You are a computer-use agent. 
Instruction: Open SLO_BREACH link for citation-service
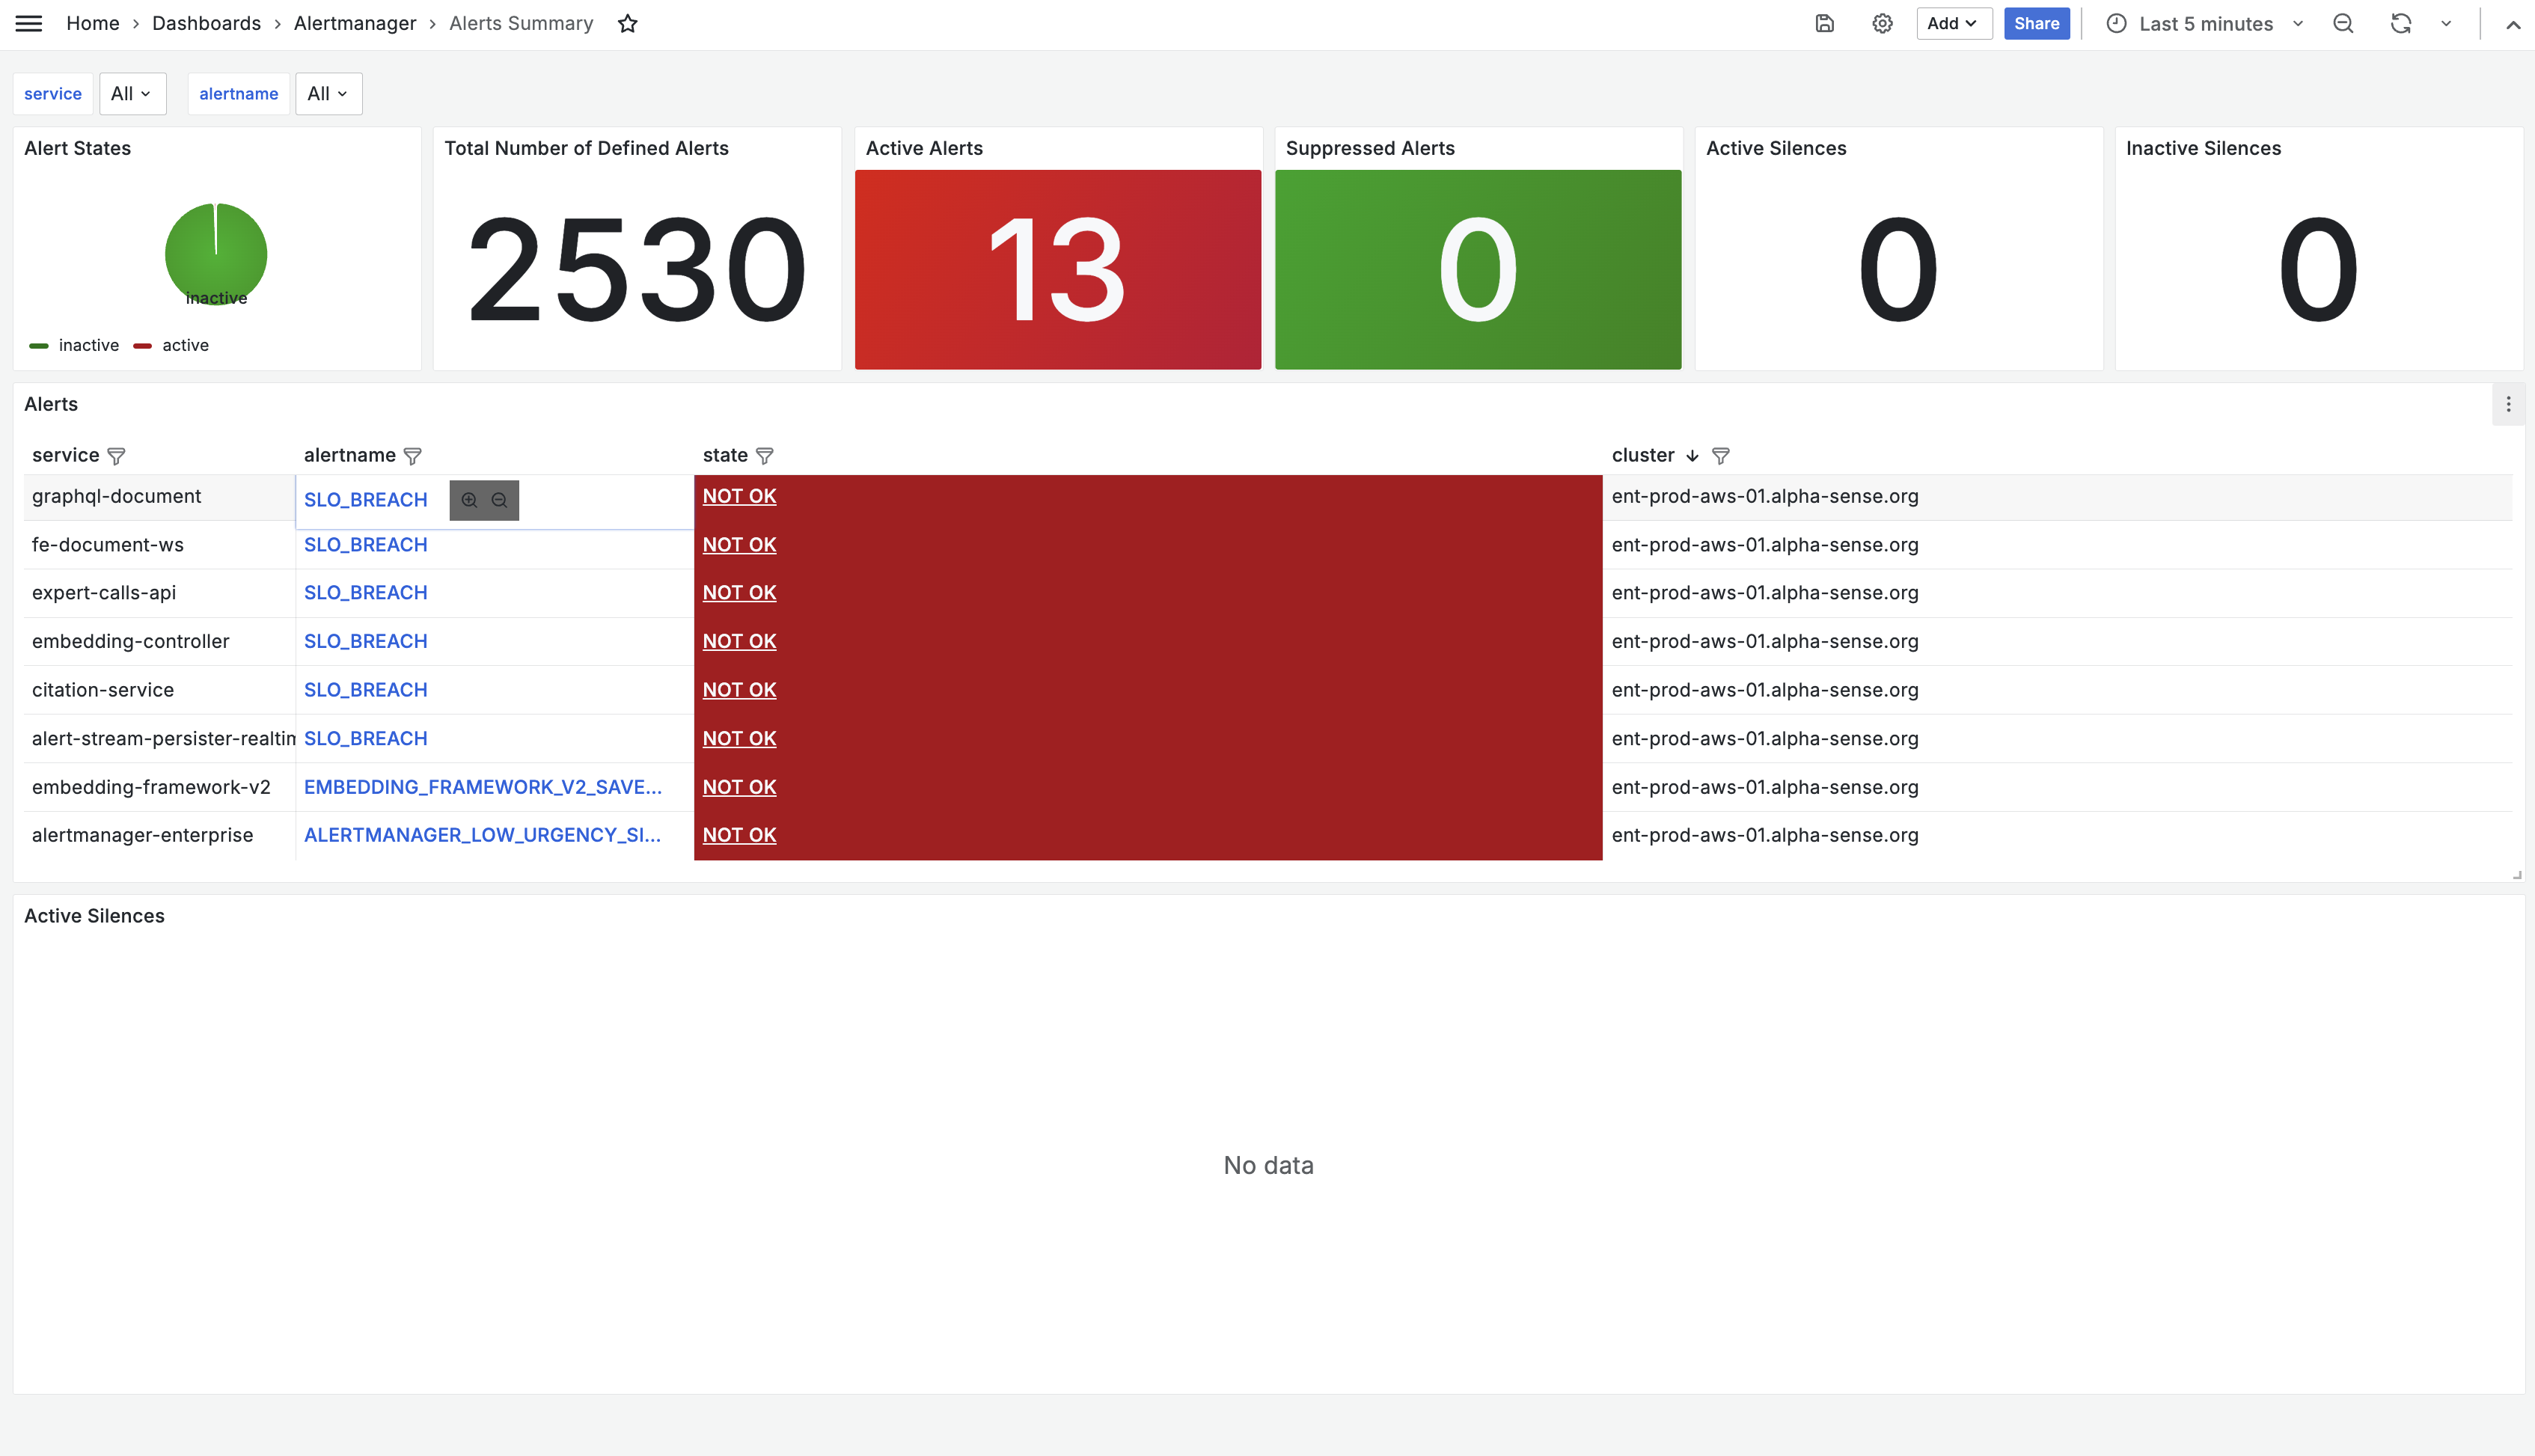(365, 690)
